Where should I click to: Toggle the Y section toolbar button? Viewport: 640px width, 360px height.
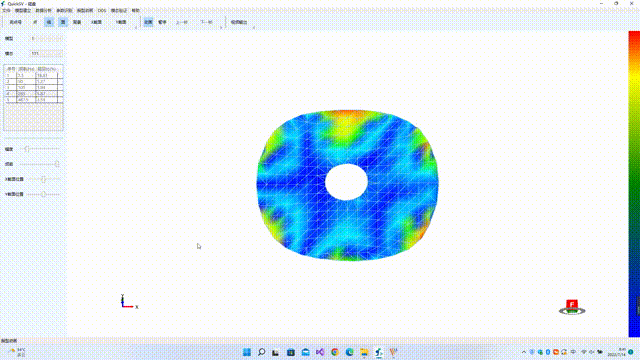coord(121,22)
